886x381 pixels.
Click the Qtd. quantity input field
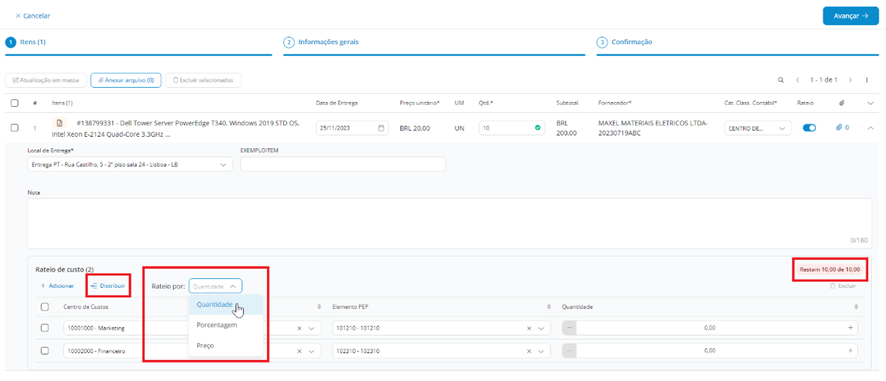(512, 128)
